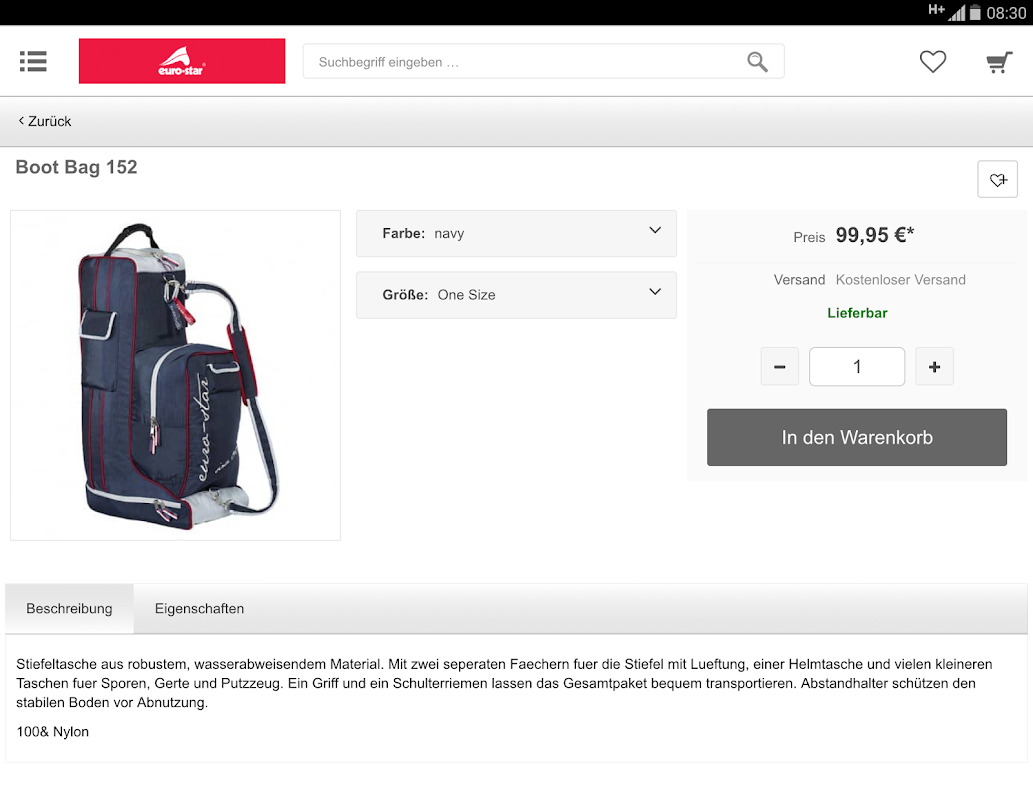Open the boot bag product image

click(175, 376)
